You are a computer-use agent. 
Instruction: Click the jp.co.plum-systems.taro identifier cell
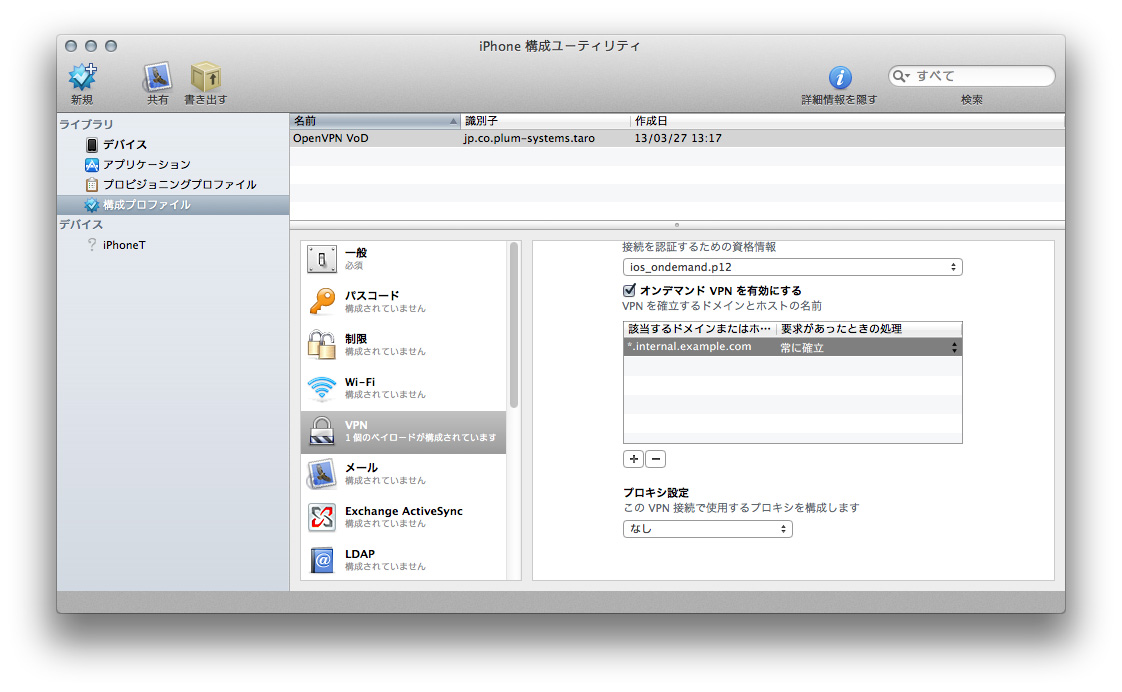(529, 138)
